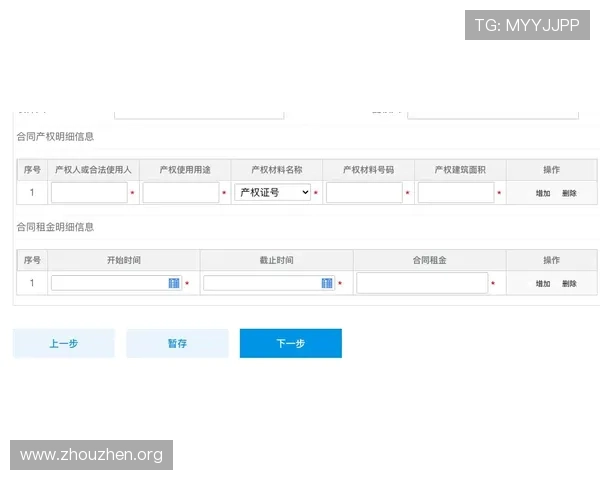
Task: Click the 合同租金 column header
Action: [x=429, y=260]
